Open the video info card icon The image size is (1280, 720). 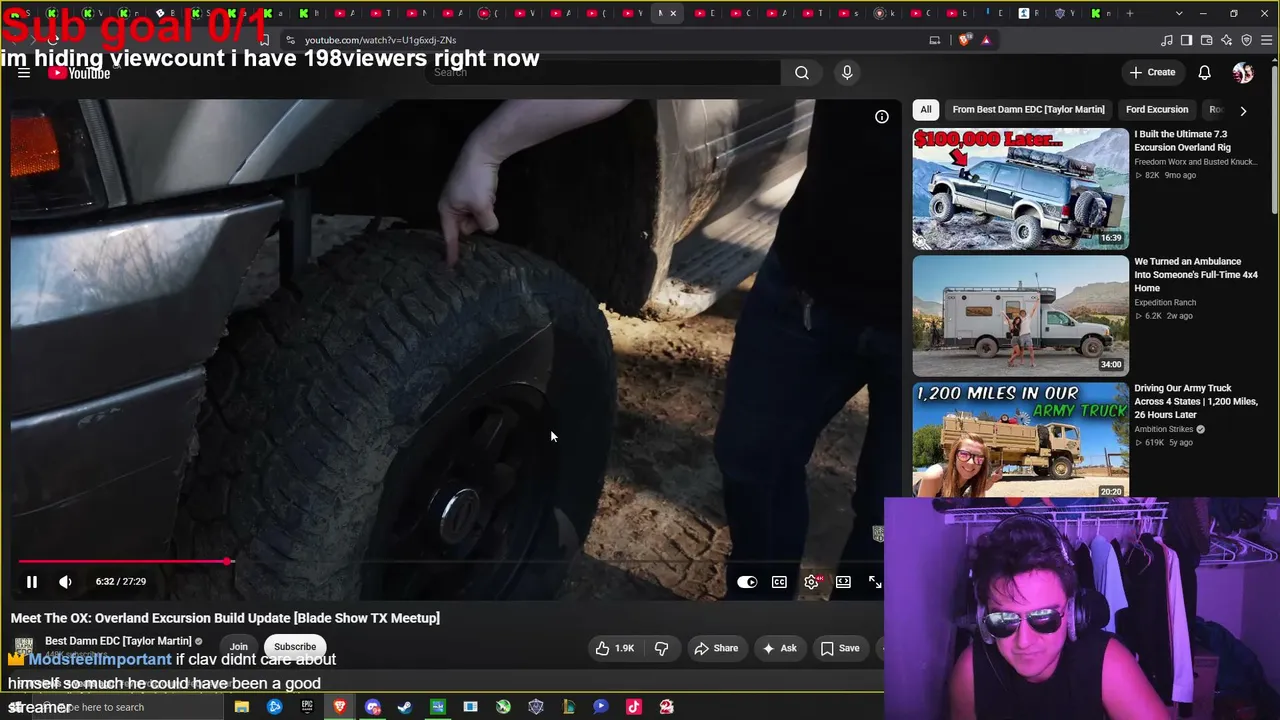click(x=882, y=117)
